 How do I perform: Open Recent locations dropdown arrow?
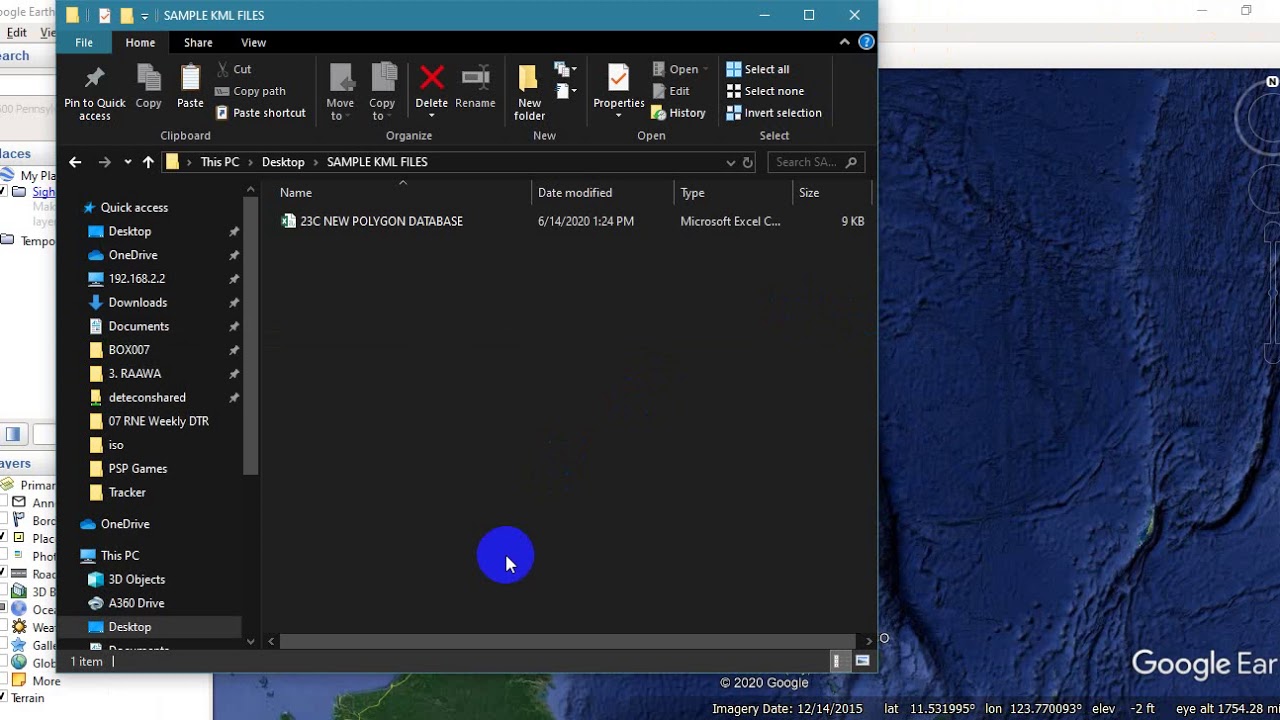pyautogui.click(x=127, y=162)
